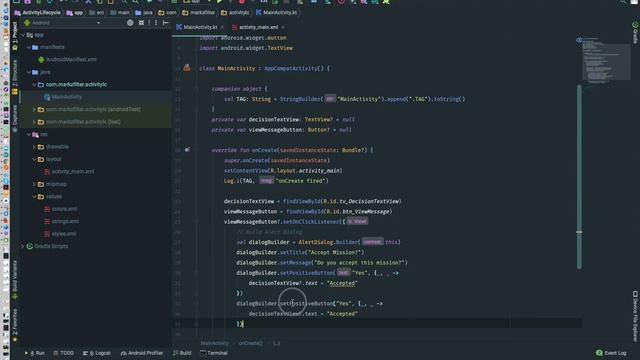Select activity_main.xml under layout folder
Image resolution: width=640 pixels, height=360 pixels.
pyautogui.click(x=73, y=172)
